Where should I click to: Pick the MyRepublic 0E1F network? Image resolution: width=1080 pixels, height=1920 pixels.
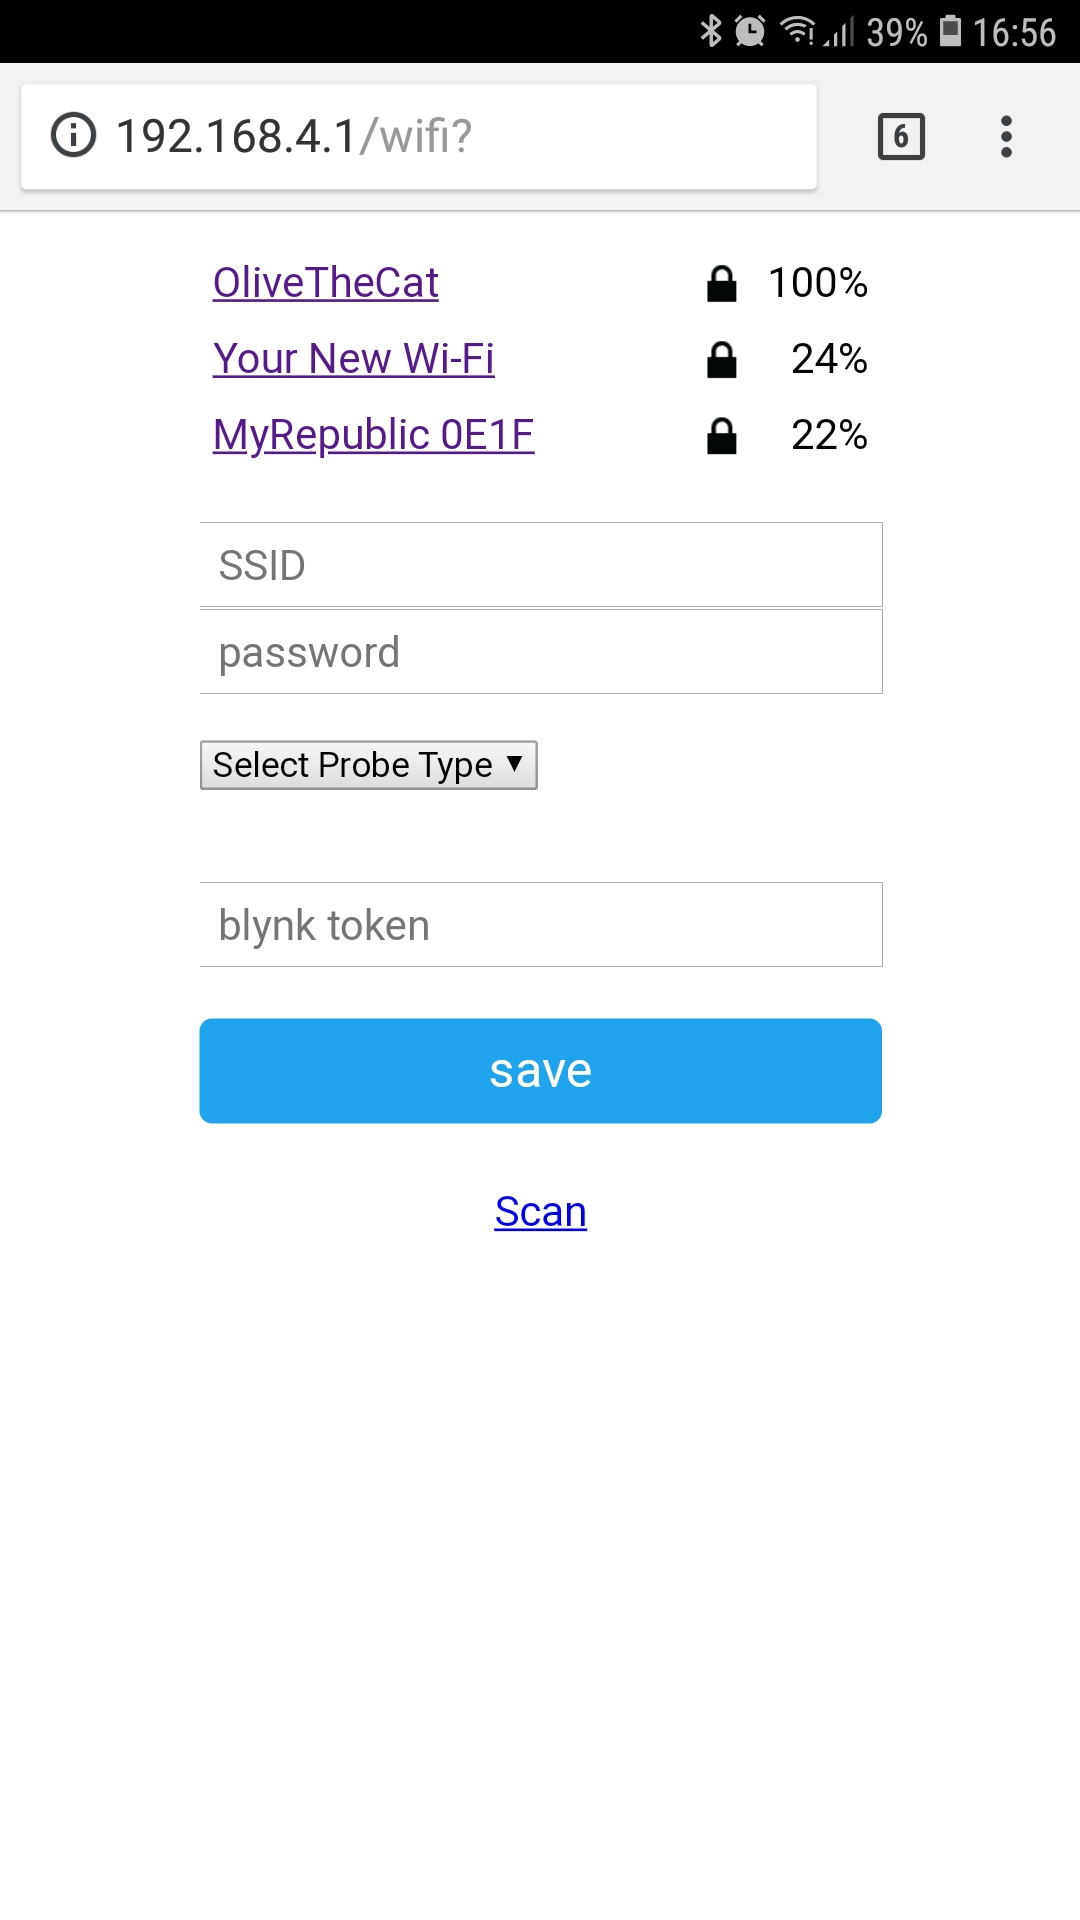[x=373, y=435]
